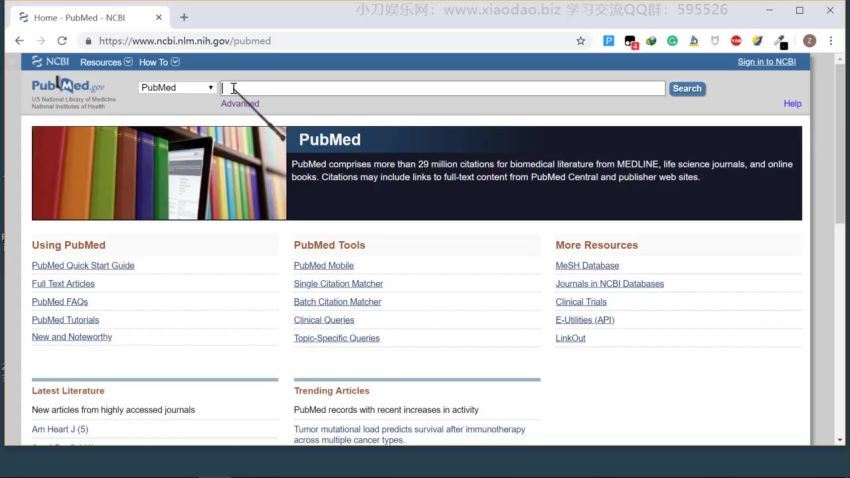Expand the Resources dropdown menu
This screenshot has height=478, width=850.
pyautogui.click(x=106, y=62)
